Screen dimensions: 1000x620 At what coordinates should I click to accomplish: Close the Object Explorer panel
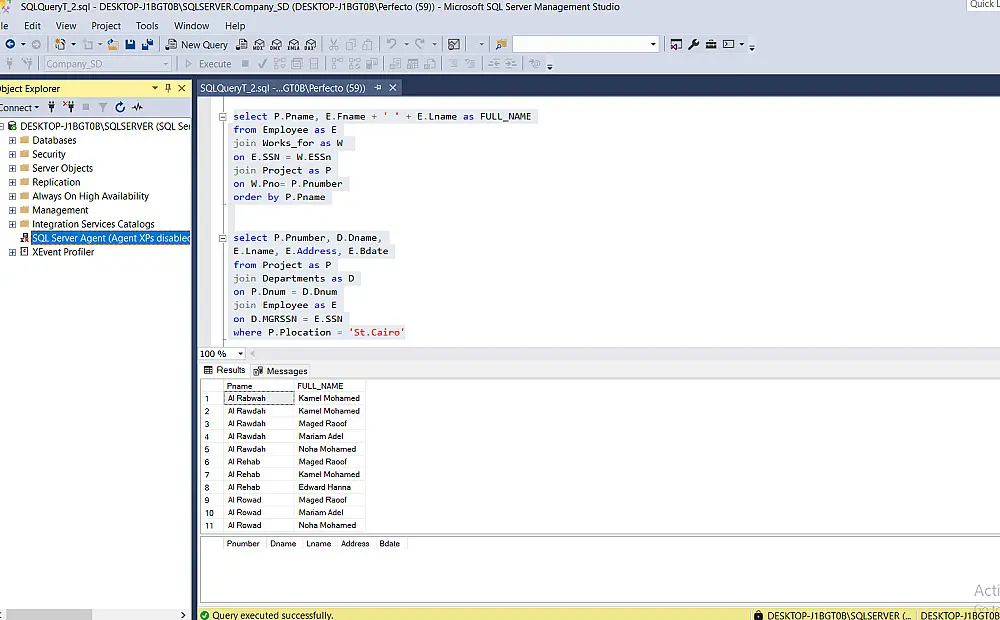pyautogui.click(x=182, y=88)
